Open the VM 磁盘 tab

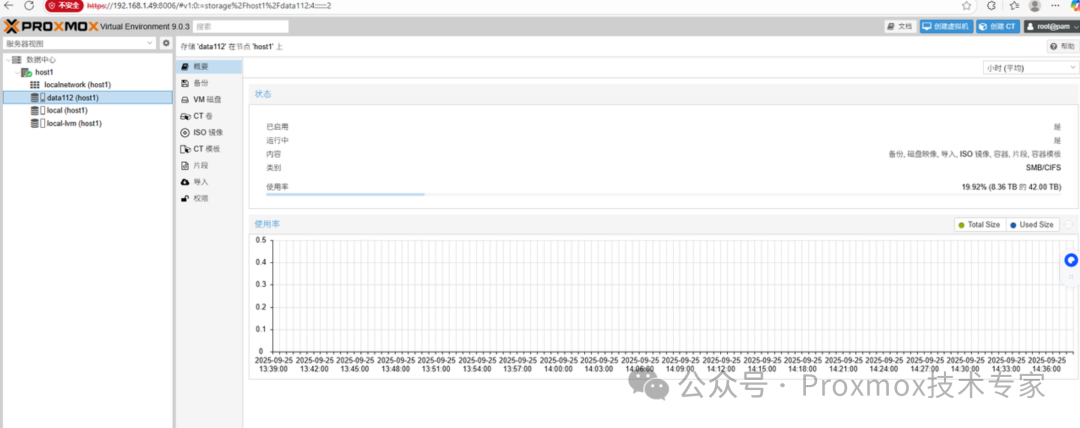coord(209,99)
